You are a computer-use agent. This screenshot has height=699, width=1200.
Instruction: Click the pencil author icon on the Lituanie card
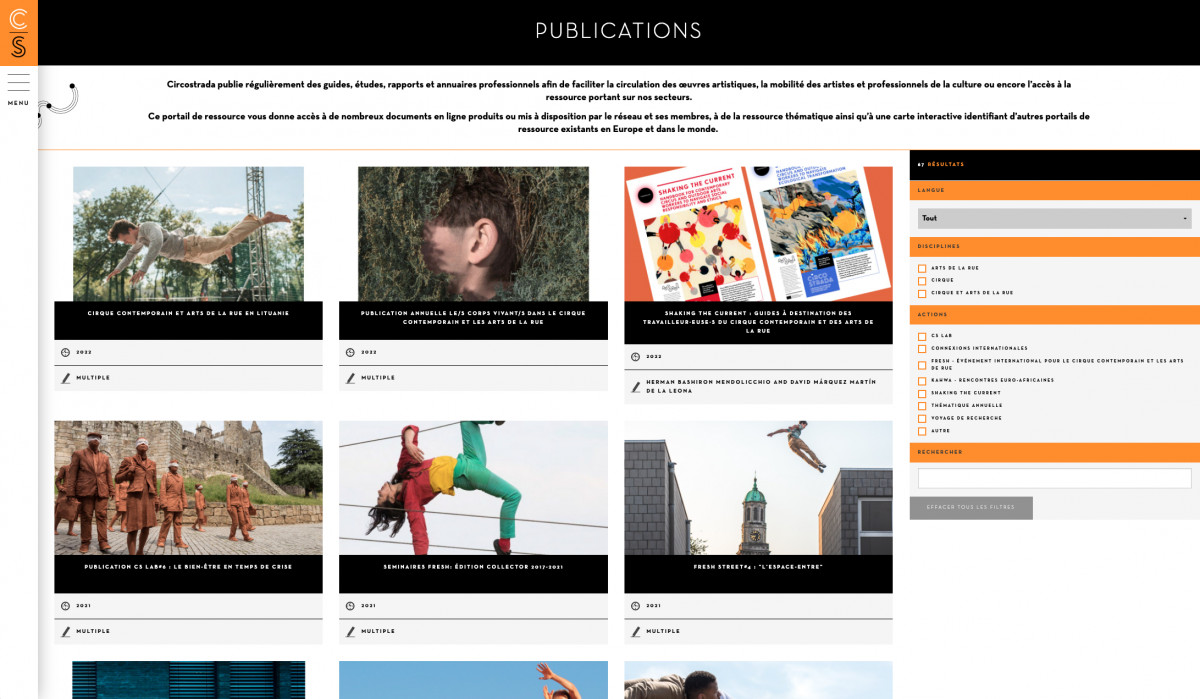[x=66, y=378]
